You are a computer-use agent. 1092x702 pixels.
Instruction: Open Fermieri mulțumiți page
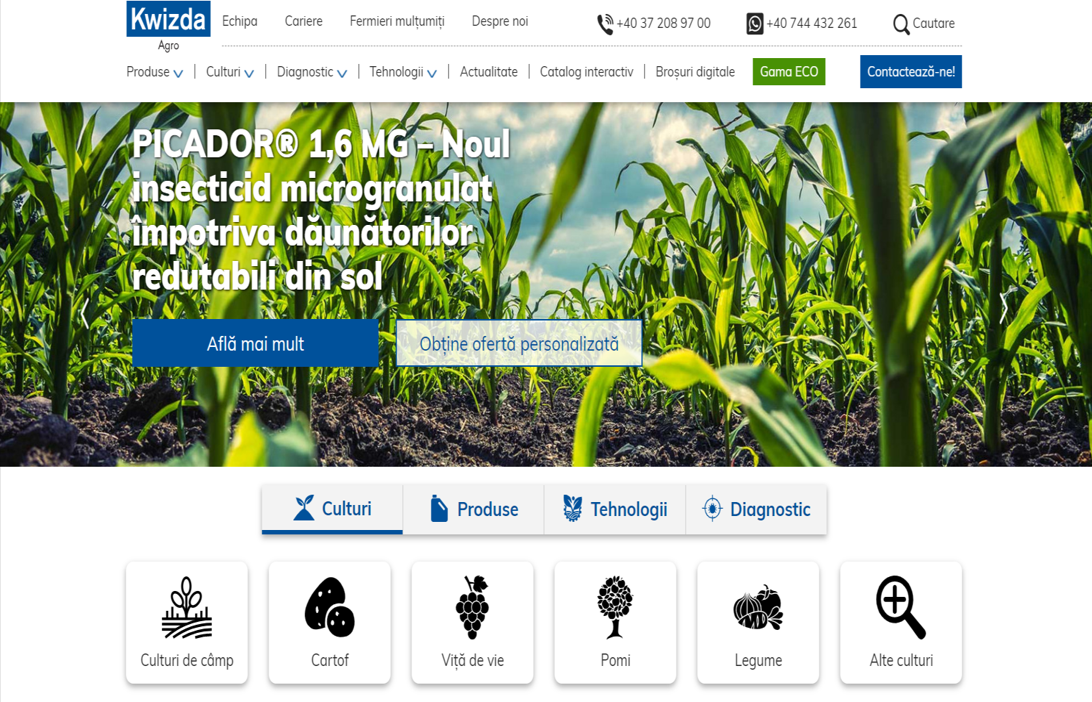(x=397, y=22)
